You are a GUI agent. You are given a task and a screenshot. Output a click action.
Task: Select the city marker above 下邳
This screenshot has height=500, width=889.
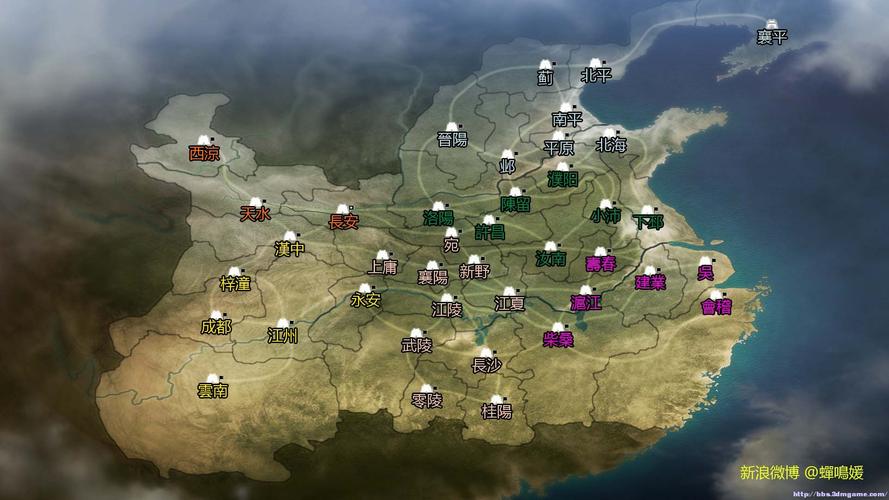click(647, 210)
